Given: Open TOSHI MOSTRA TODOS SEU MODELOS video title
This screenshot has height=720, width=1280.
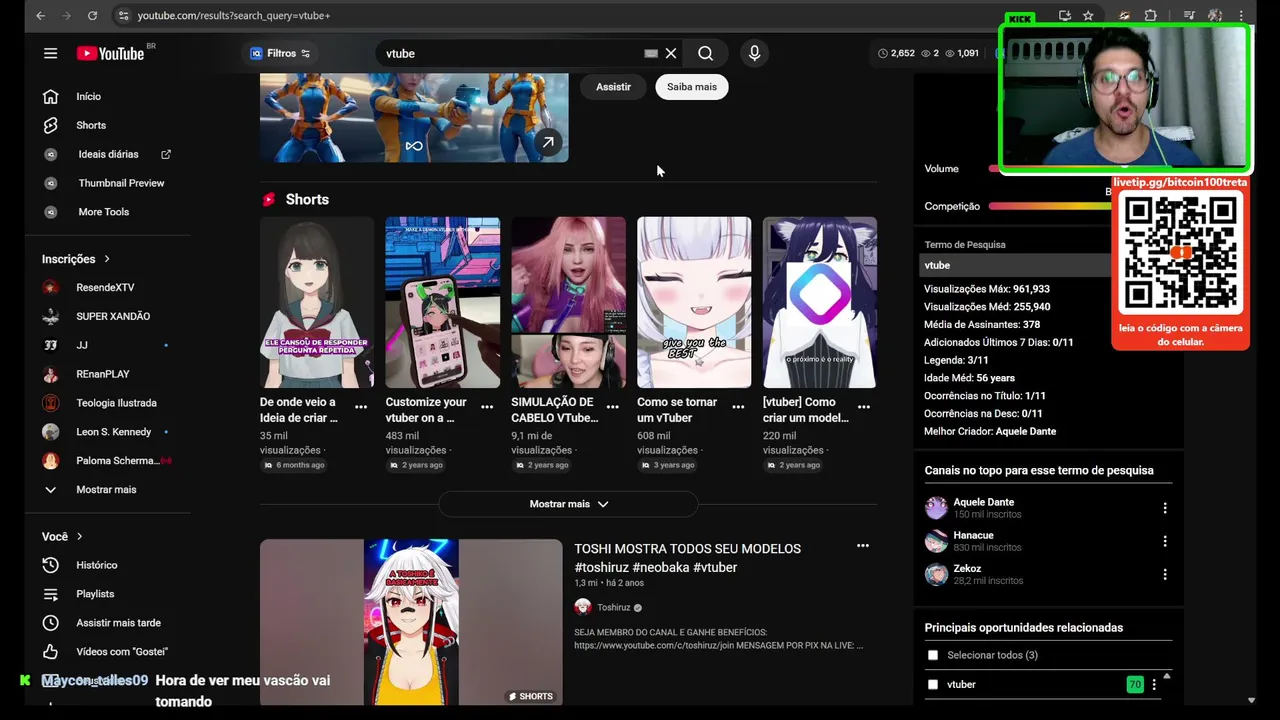Looking at the screenshot, I should 687,558.
